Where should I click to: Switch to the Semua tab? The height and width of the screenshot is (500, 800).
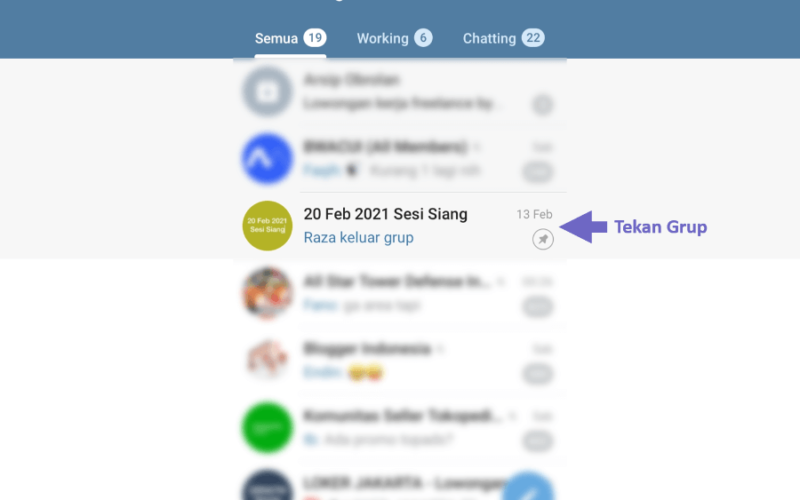pyautogui.click(x=290, y=39)
